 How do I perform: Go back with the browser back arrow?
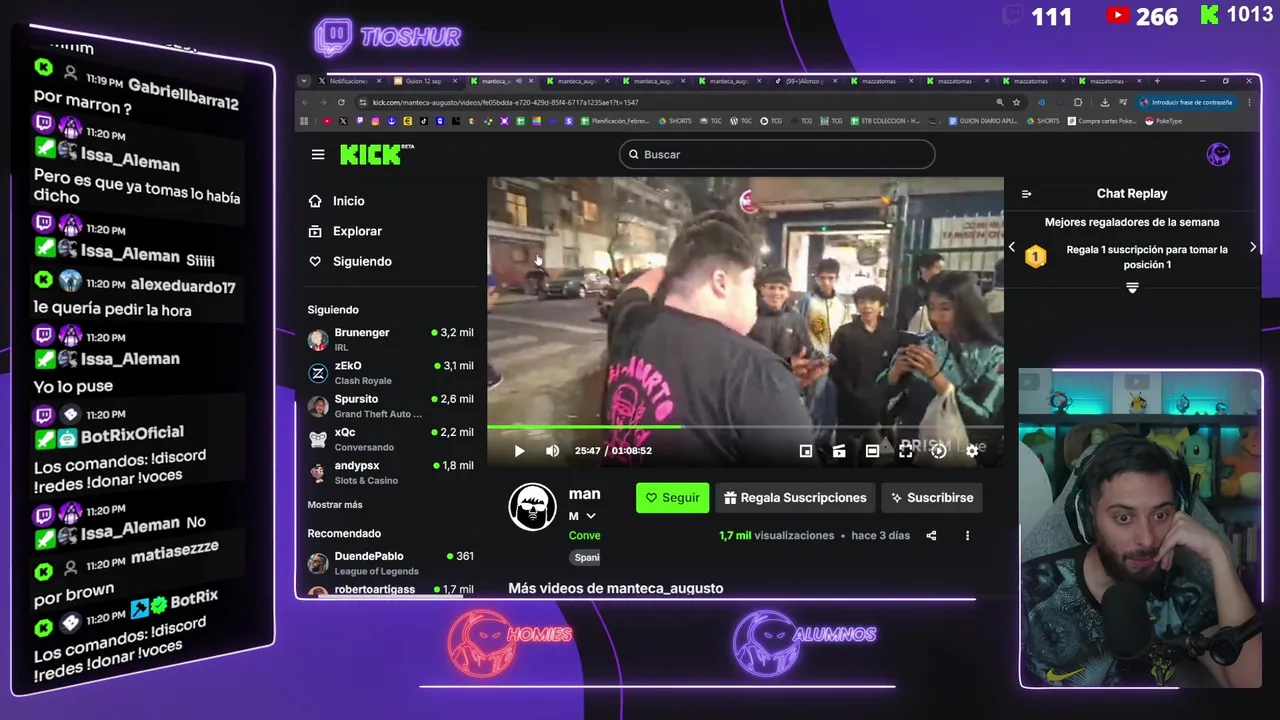[x=306, y=102]
